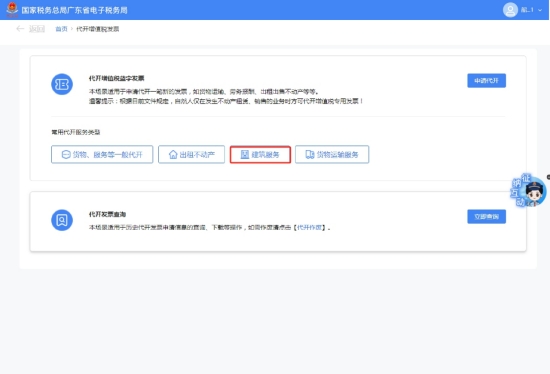Image resolution: width=550 pixels, height=374 pixels.
Task: Click the 申请代开 button
Action: [x=487, y=81]
